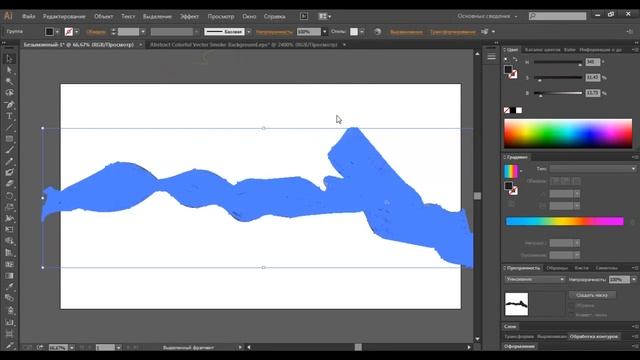Select the Shape Builder tool
Viewport: 640px width, 360px height.
pyautogui.click(x=9, y=242)
